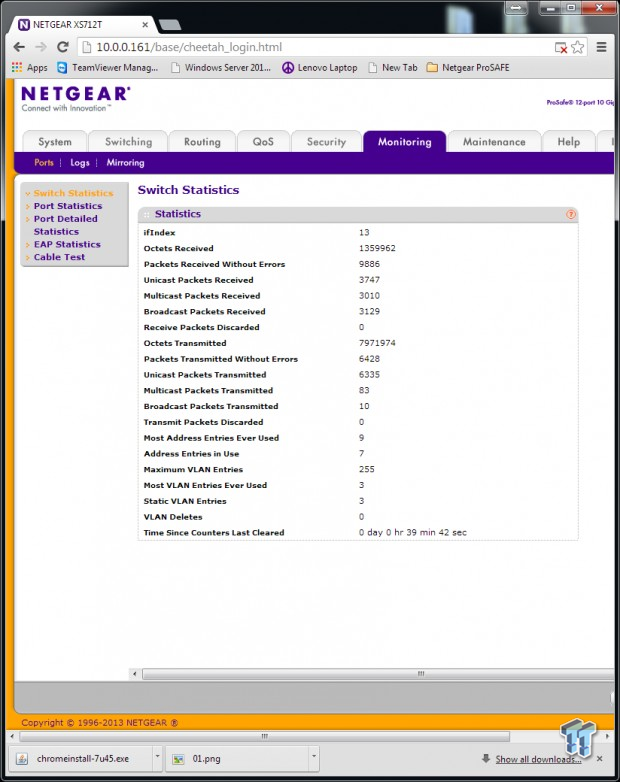Click the Unicast Packets Transmitted value 6335
This screenshot has width=620, height=782.
pyautogui.click(x=369, y=375)
